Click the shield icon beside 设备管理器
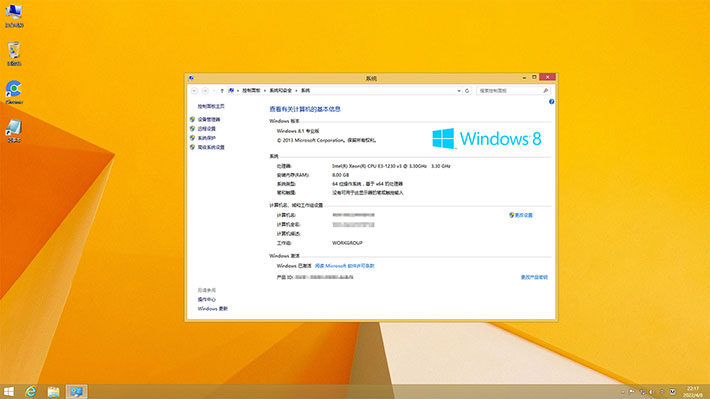710x399 pixels. pyautogui.click(x=192, y=120)
